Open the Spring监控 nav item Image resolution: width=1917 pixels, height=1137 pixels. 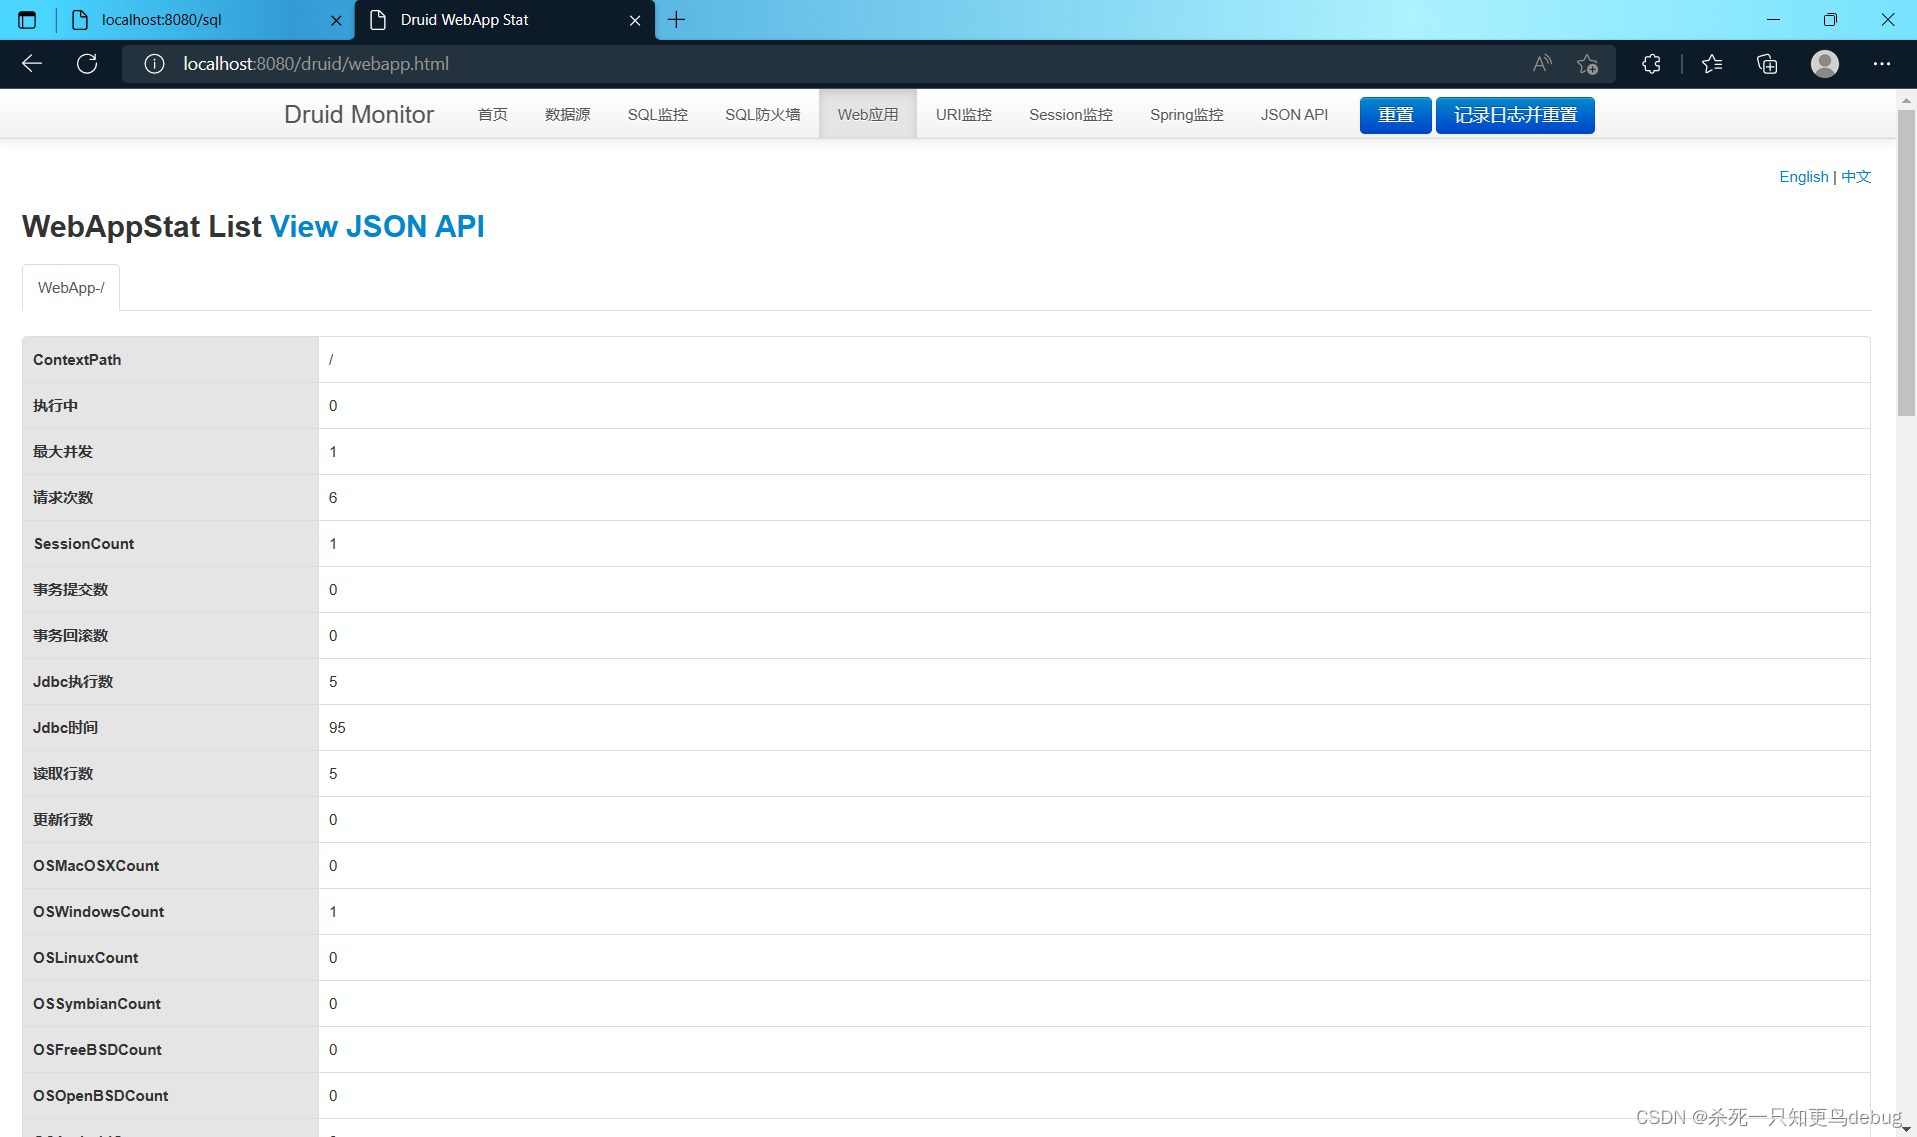click(1187, 114)
